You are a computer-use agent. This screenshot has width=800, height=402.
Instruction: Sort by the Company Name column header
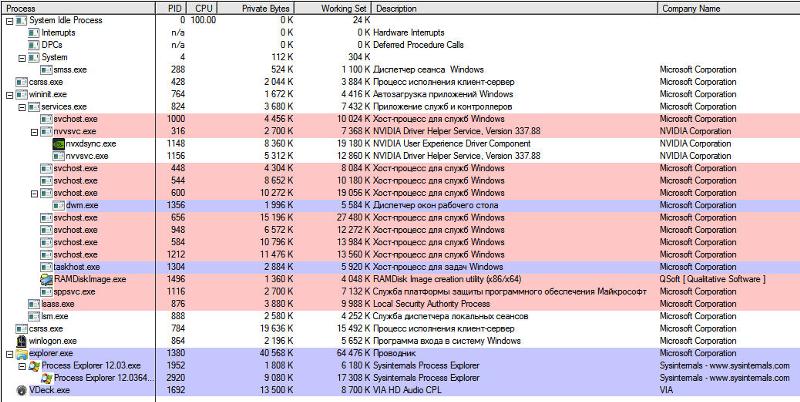729,8
